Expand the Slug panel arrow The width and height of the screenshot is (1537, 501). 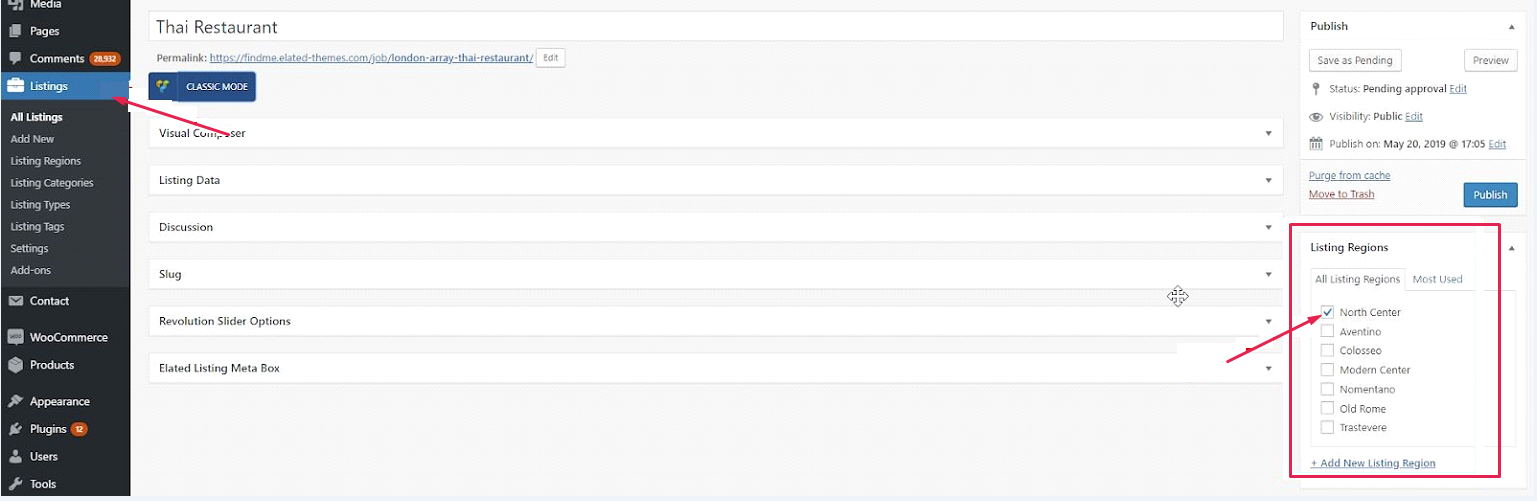point(1268,274)
